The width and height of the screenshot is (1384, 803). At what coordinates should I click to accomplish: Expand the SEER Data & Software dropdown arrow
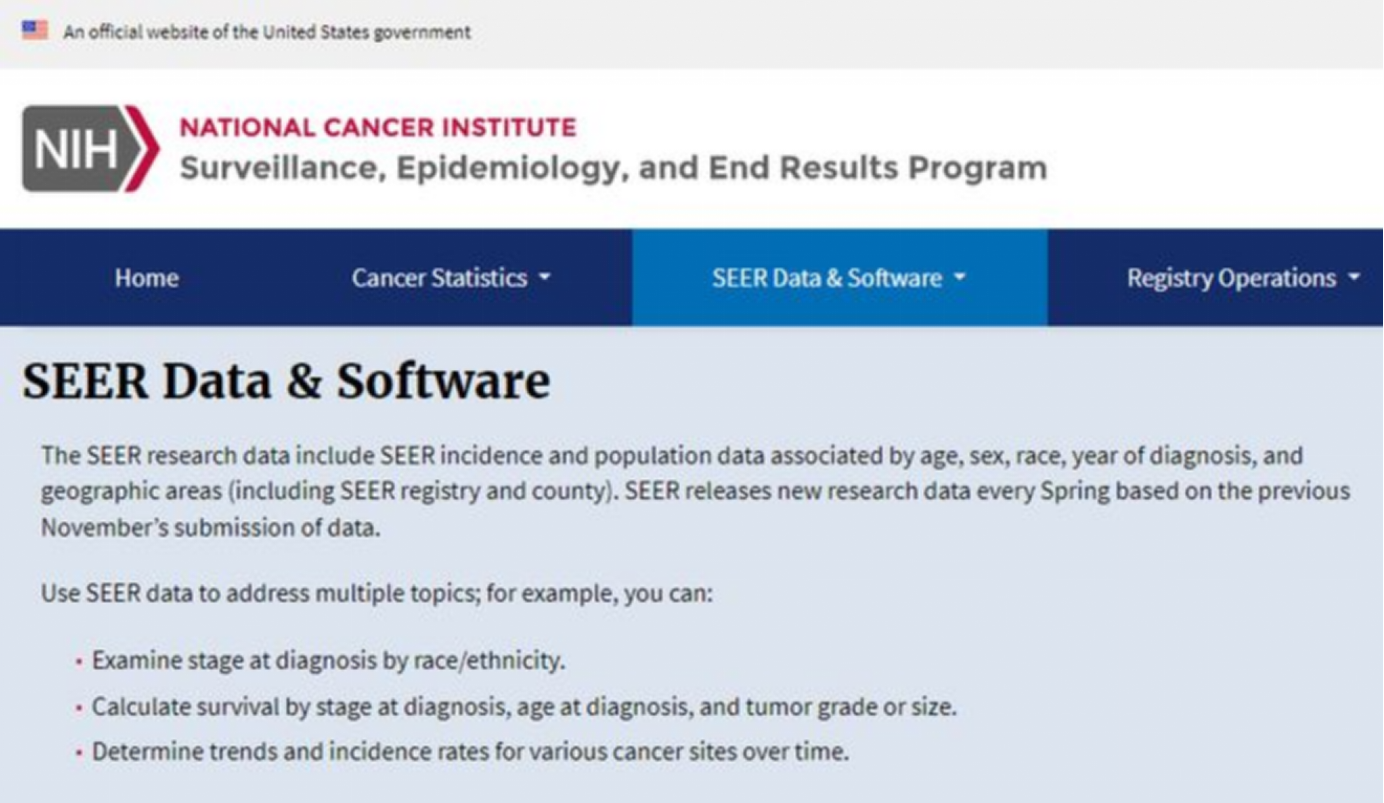pos(960,278)
